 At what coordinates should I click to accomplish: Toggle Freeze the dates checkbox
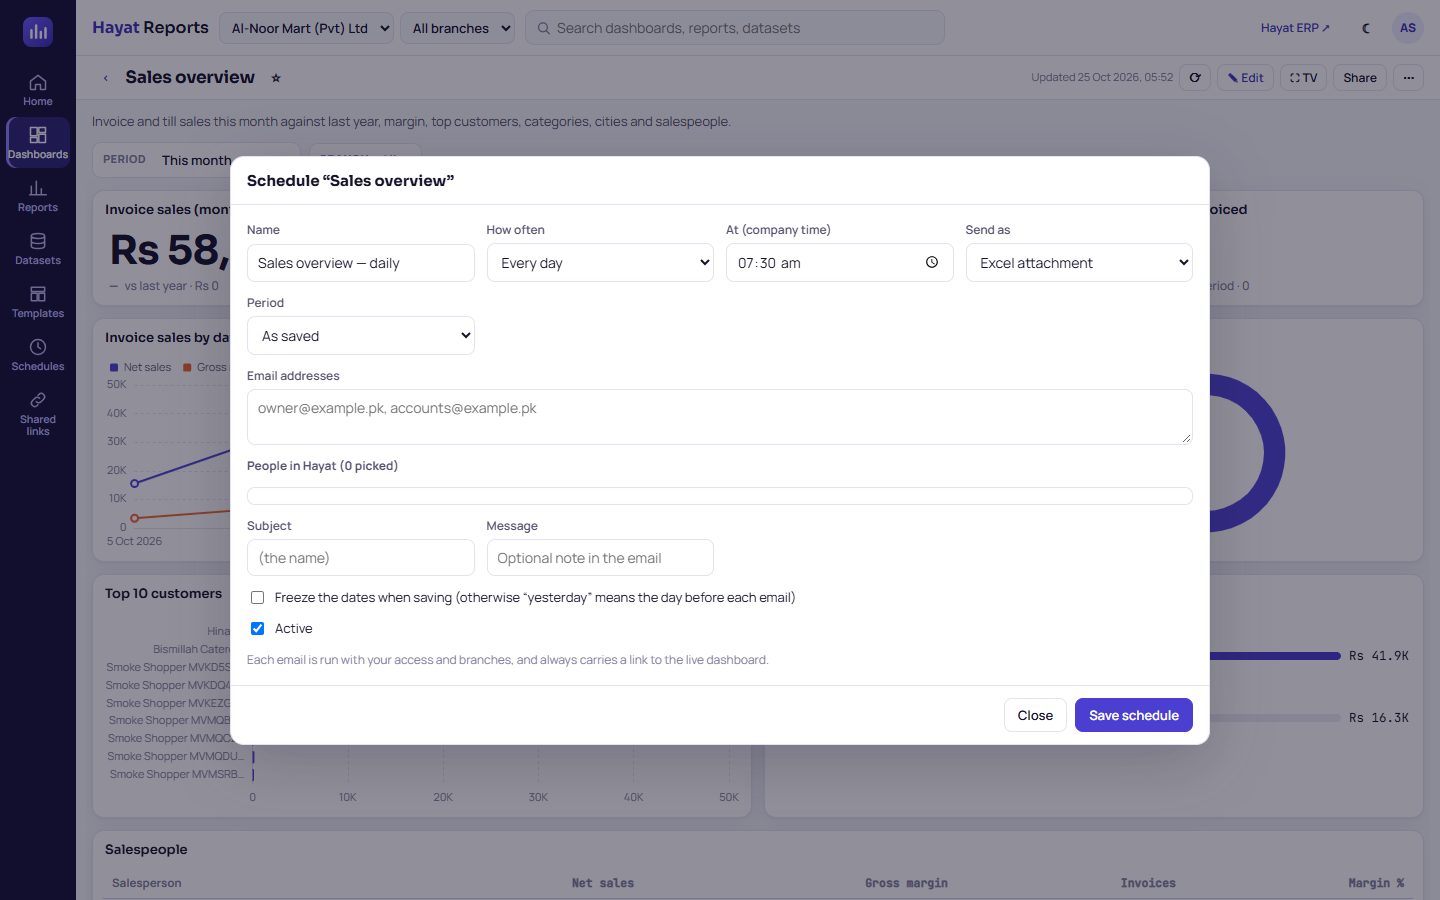pyautogui.click(x=257, y=598)
